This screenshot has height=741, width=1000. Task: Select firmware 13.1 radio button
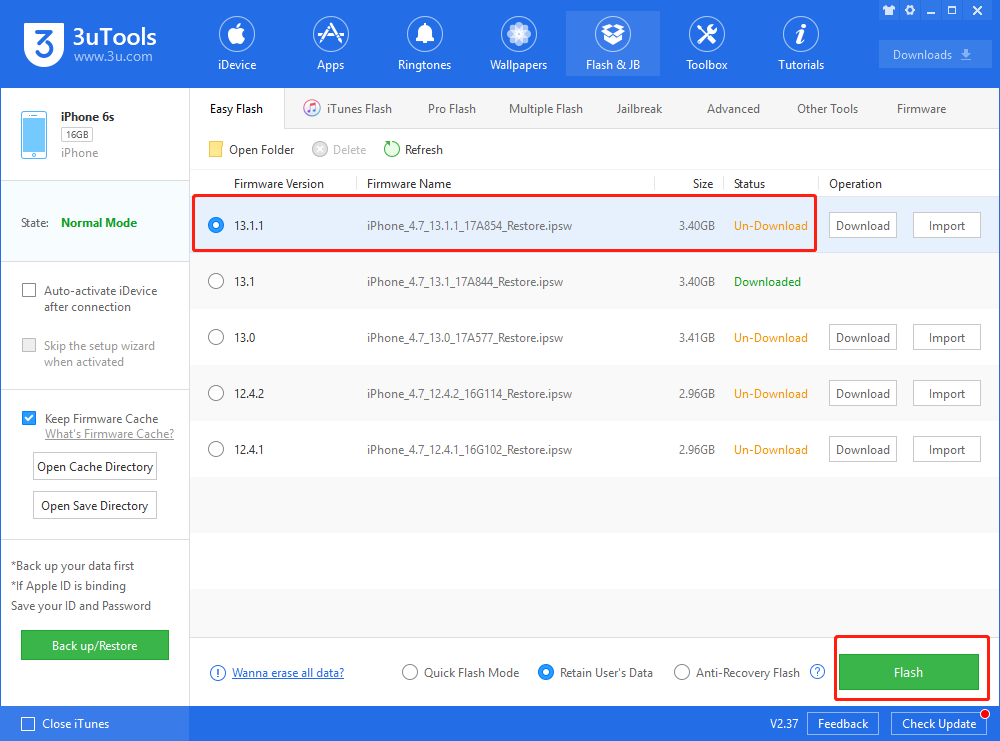click(x=216, y=281)
